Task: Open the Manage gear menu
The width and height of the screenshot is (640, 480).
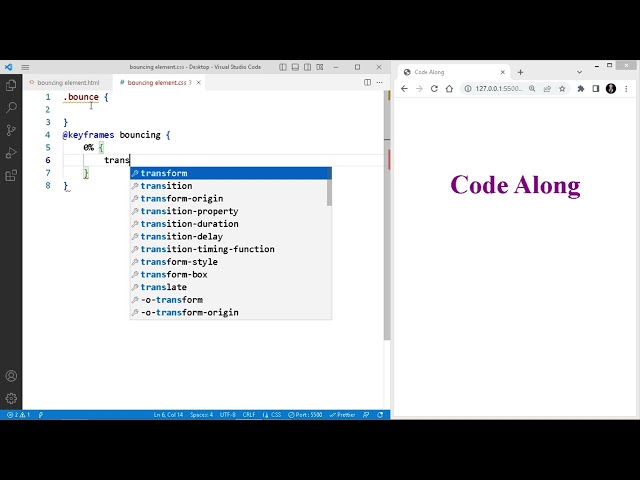Action: [x=11, y=398]
